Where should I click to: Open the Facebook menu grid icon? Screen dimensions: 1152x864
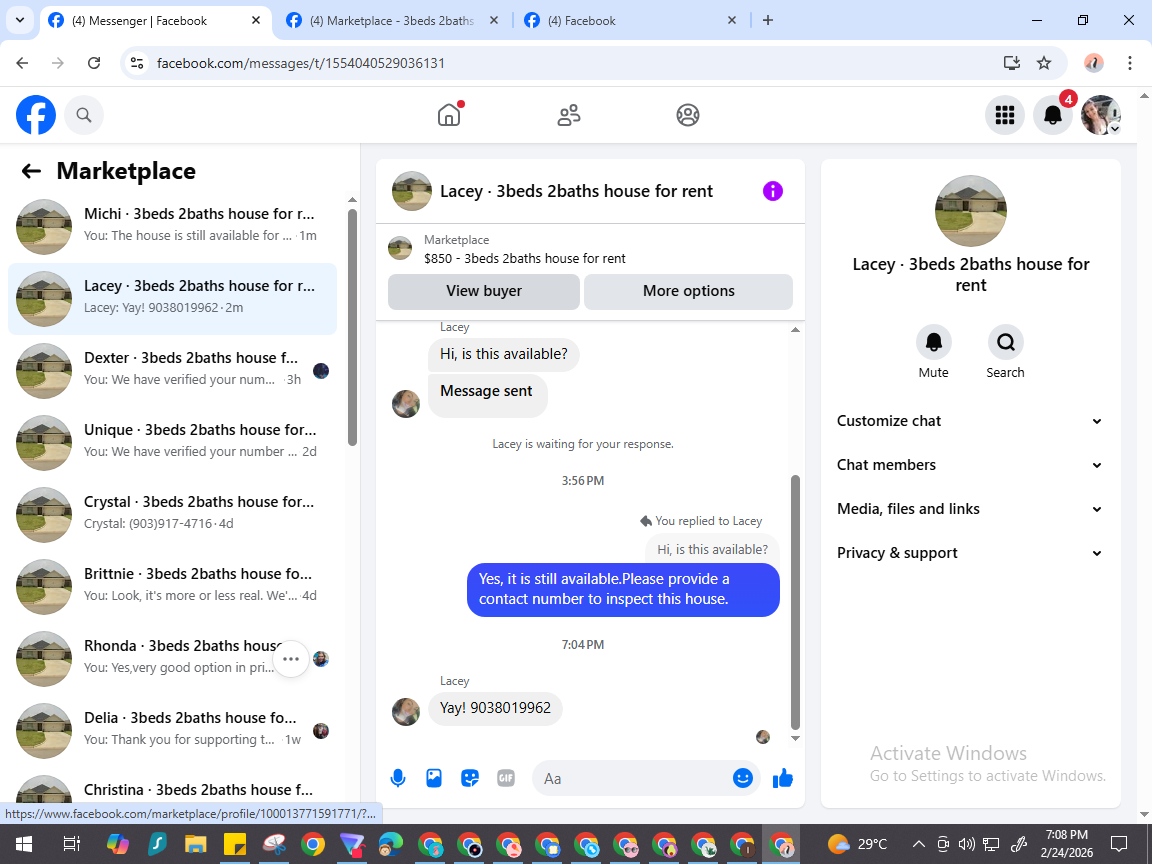(x=1004, y=115)
